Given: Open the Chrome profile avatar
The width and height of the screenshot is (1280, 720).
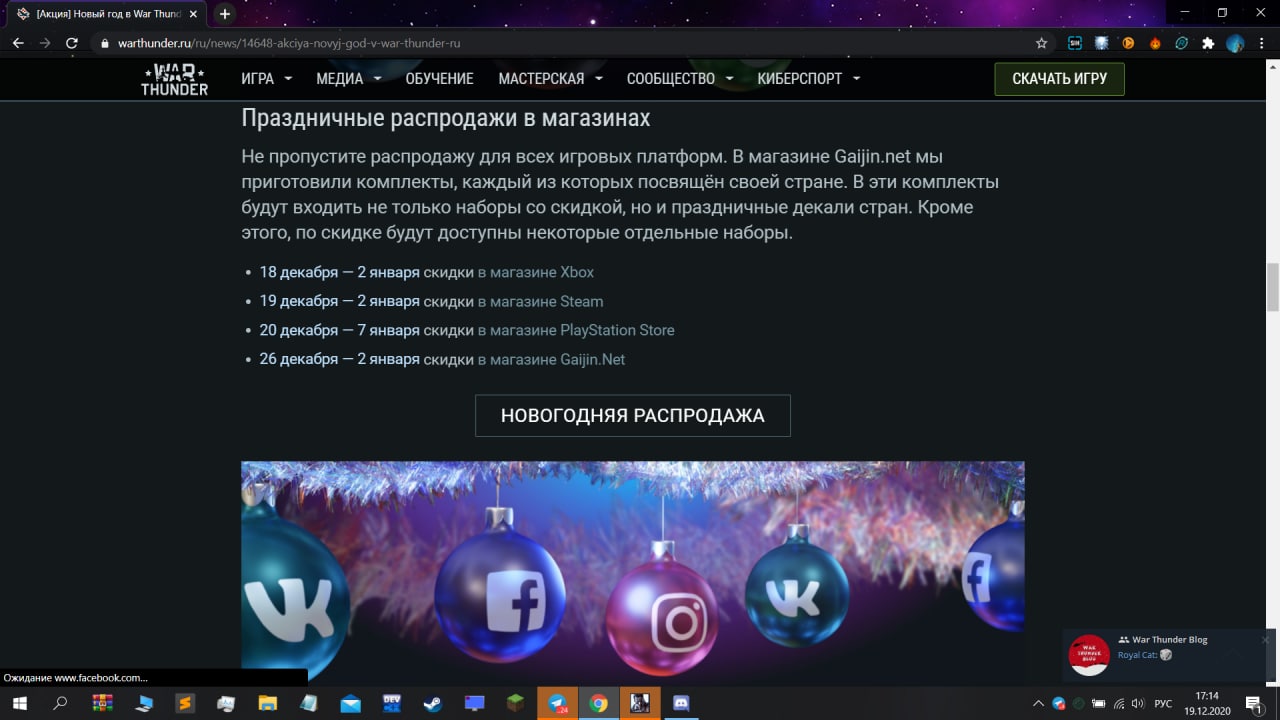Looking at the screenshot, I should (x=1235, y=43).
